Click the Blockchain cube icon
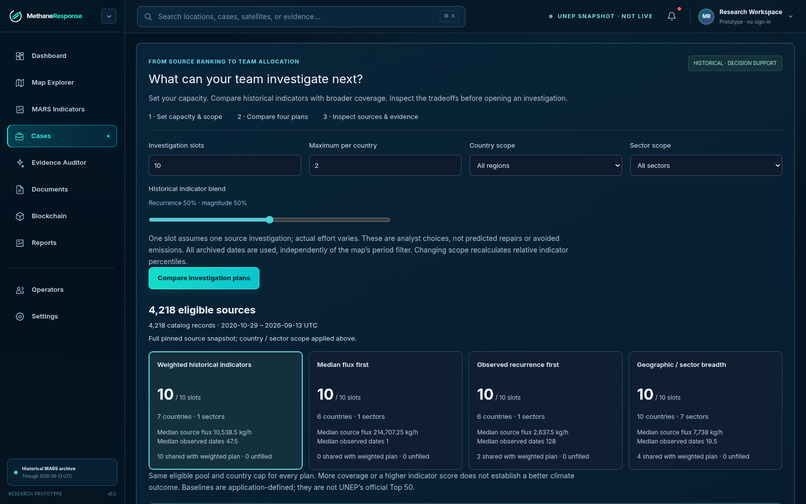This screenshot has height=504, width=806. point(20,216)
